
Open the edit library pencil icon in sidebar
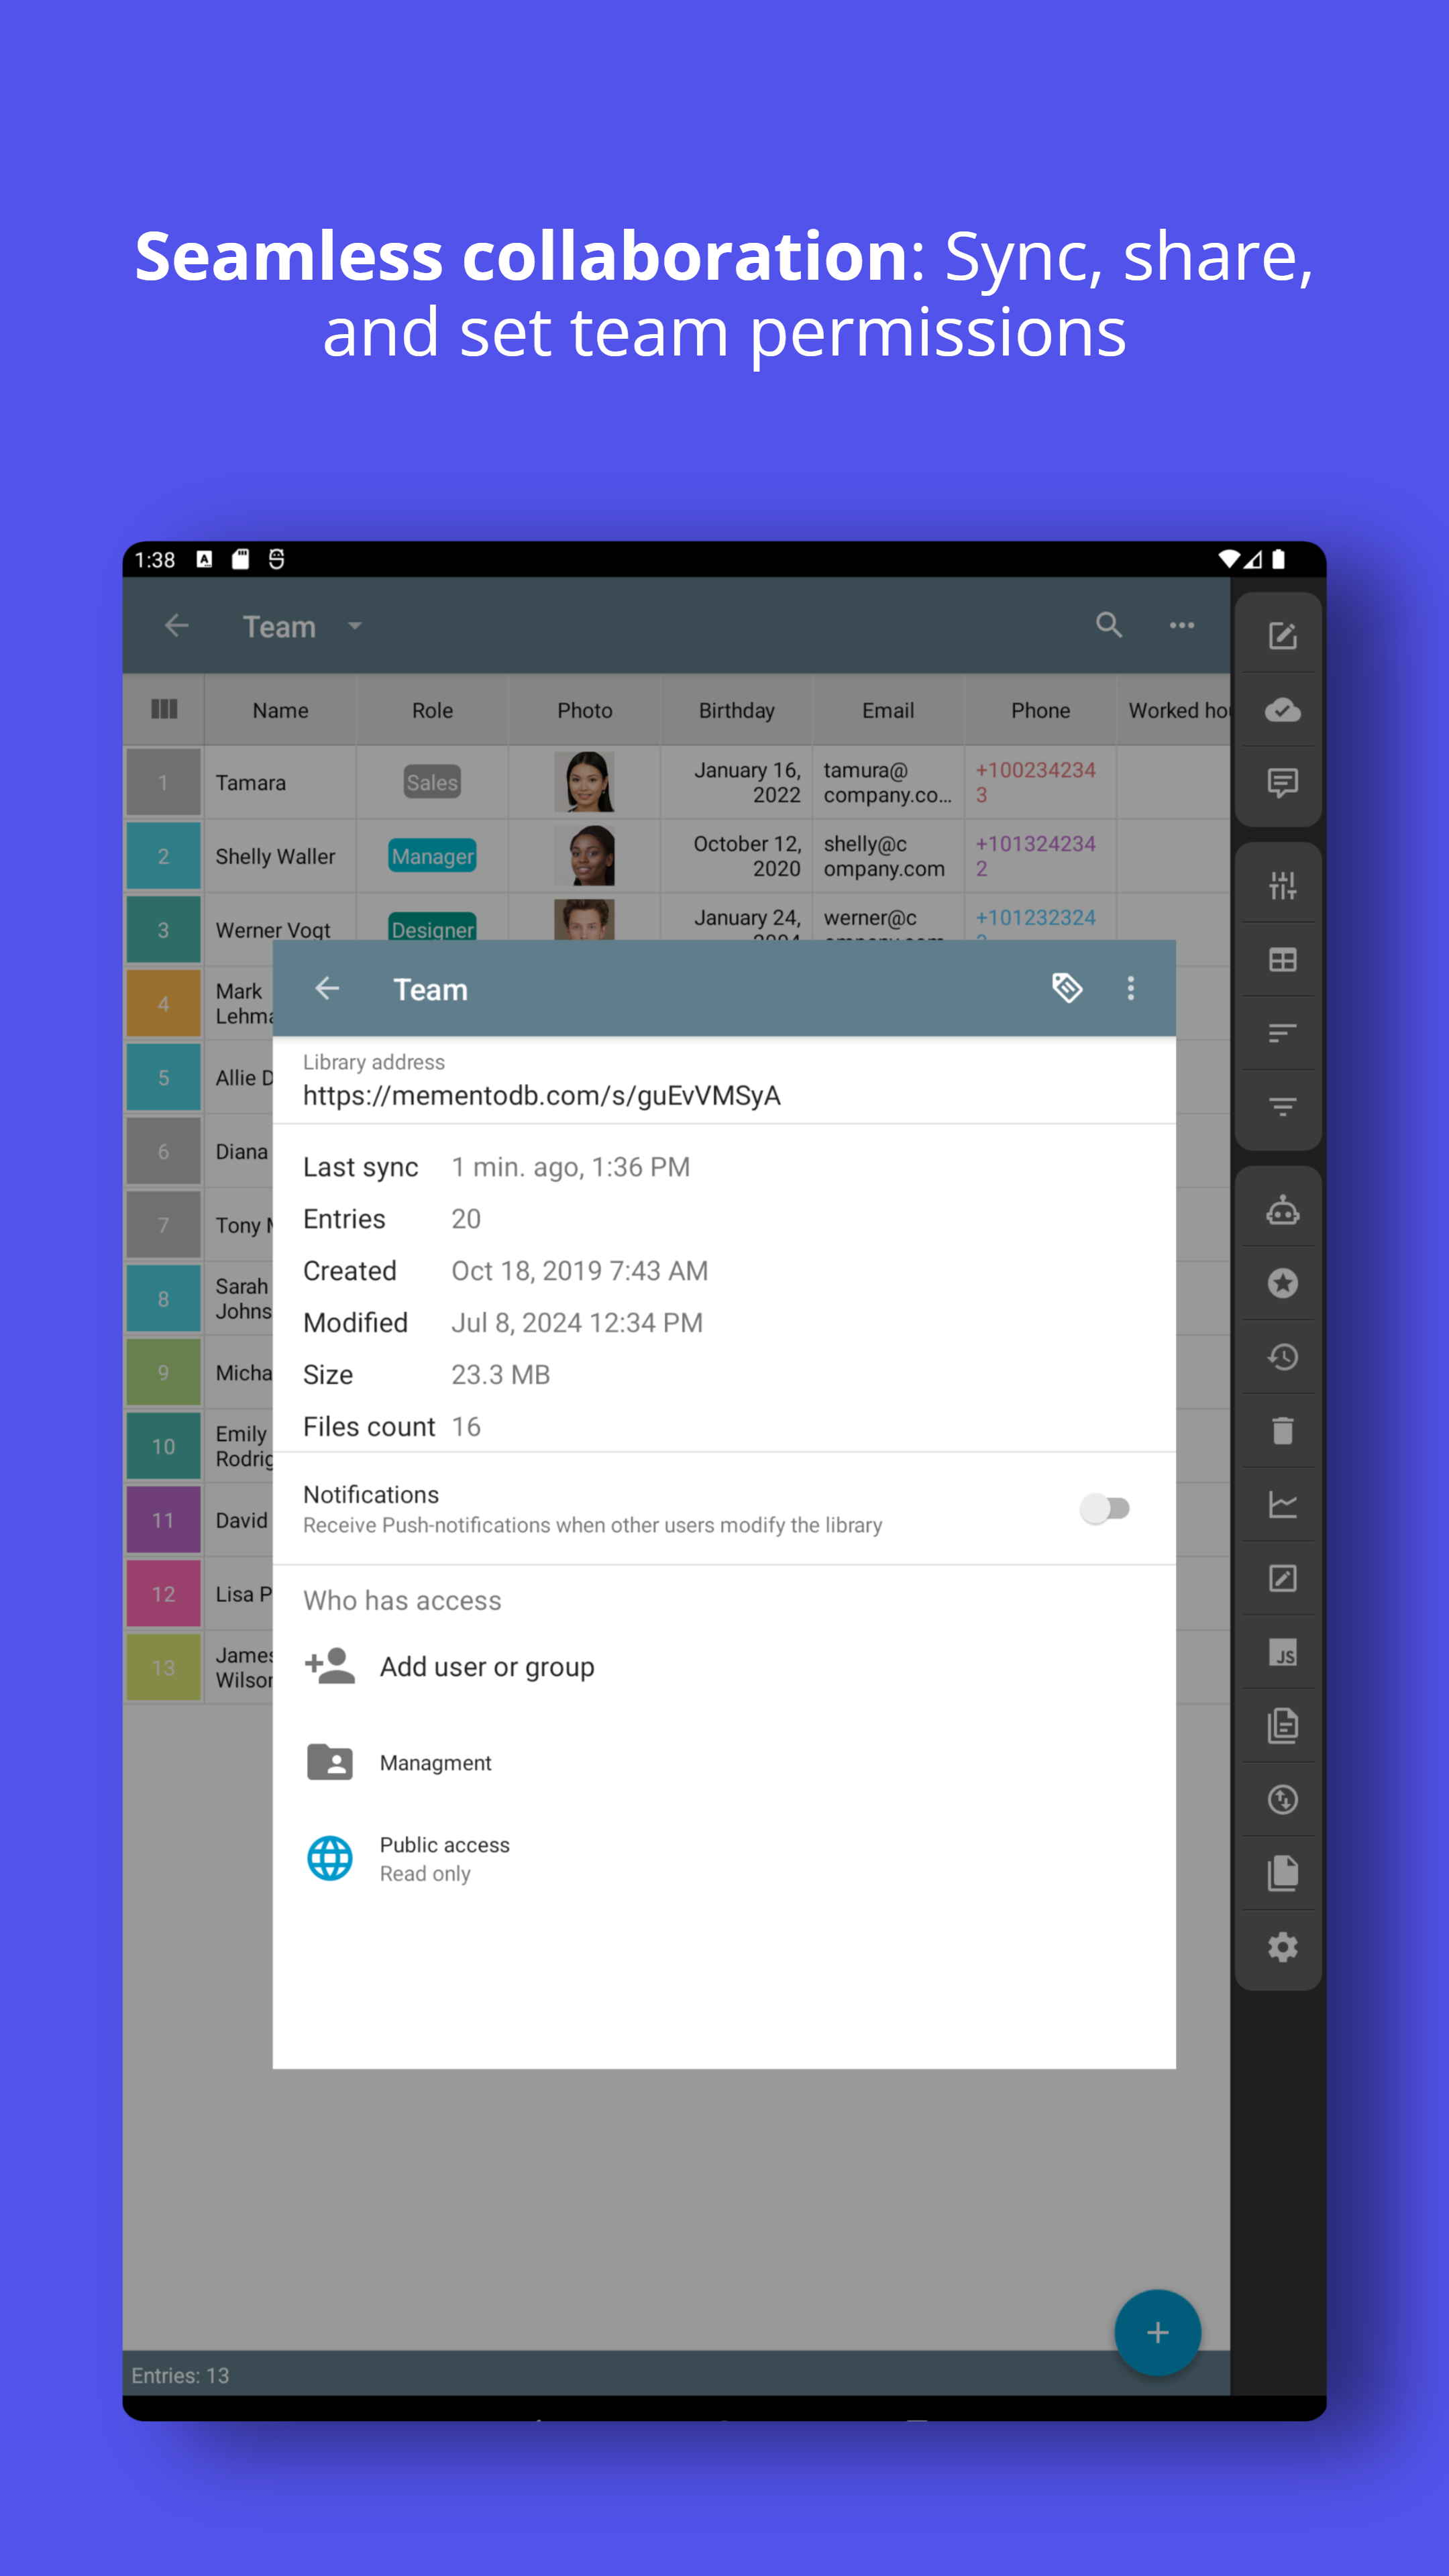coord(1282,636)
